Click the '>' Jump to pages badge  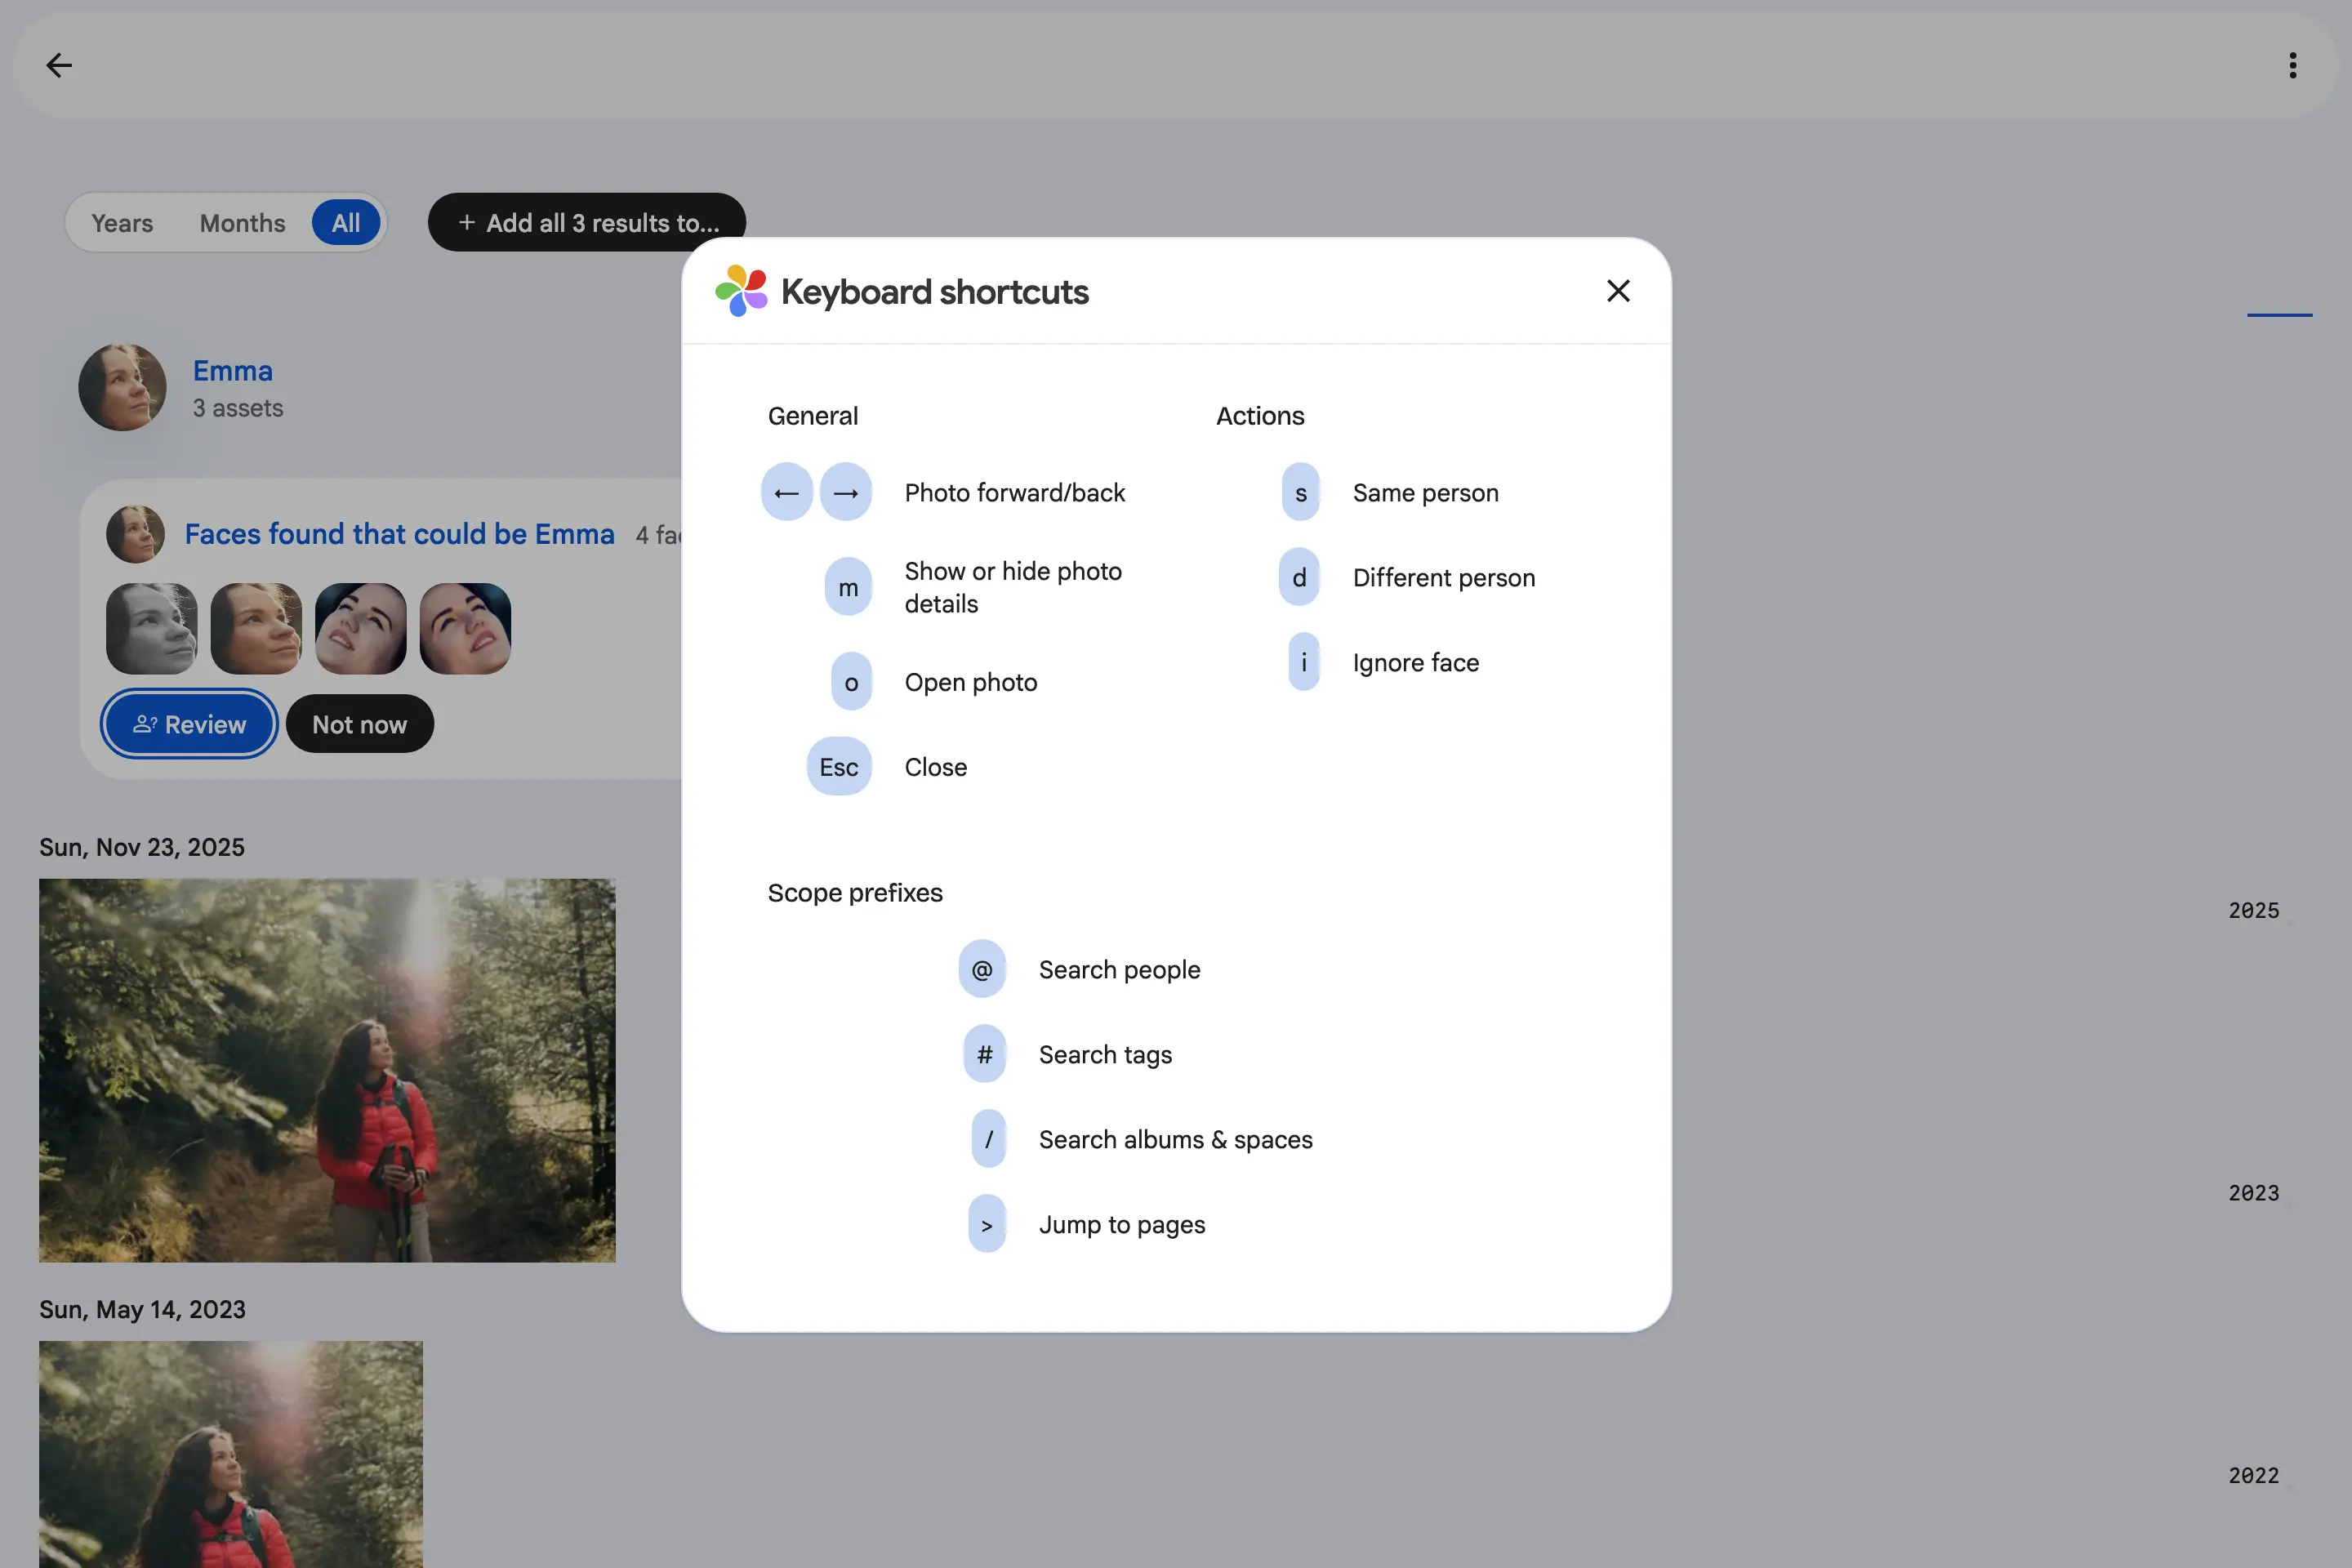pos(987,1224)
